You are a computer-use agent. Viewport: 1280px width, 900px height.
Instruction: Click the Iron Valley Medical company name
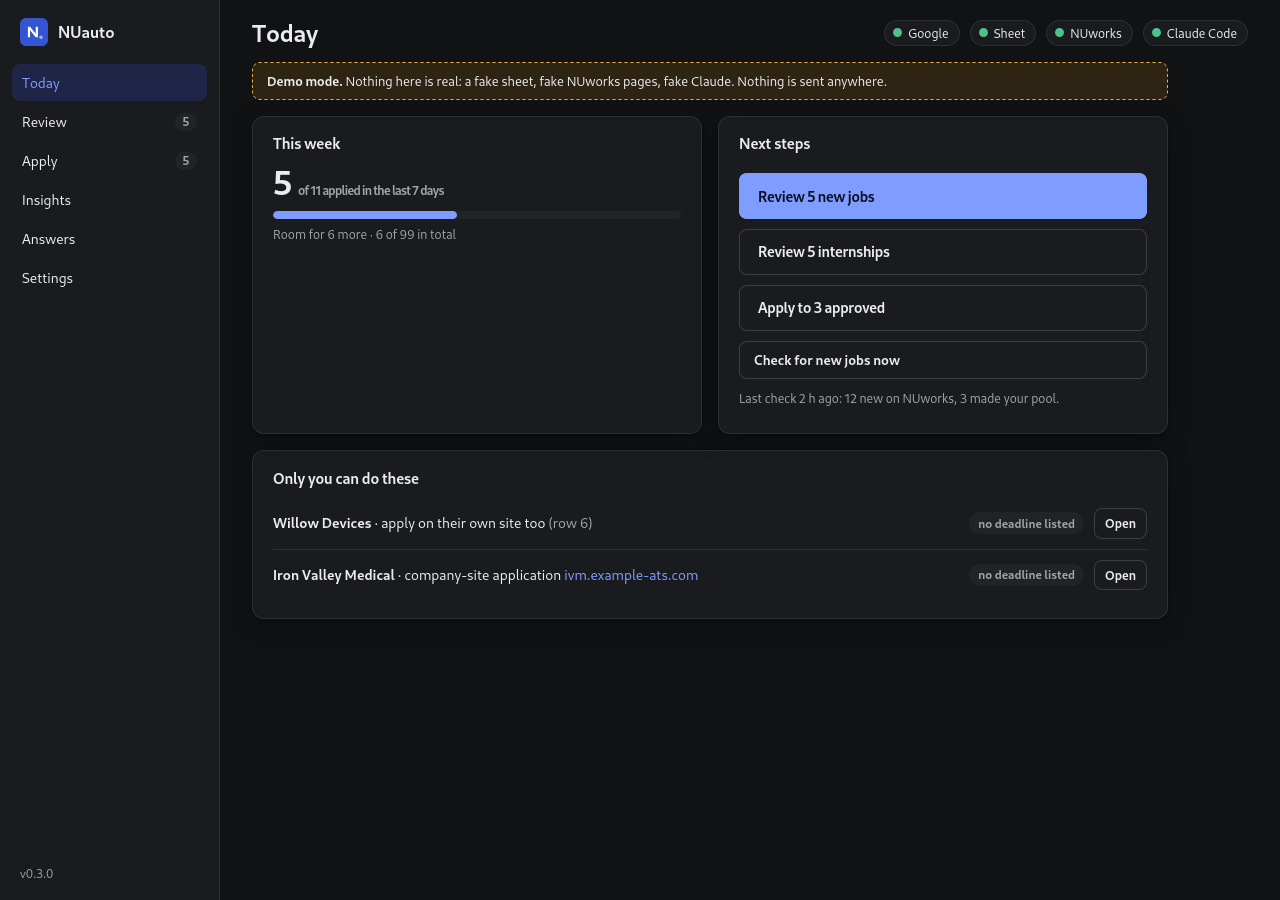click(334, 575)
